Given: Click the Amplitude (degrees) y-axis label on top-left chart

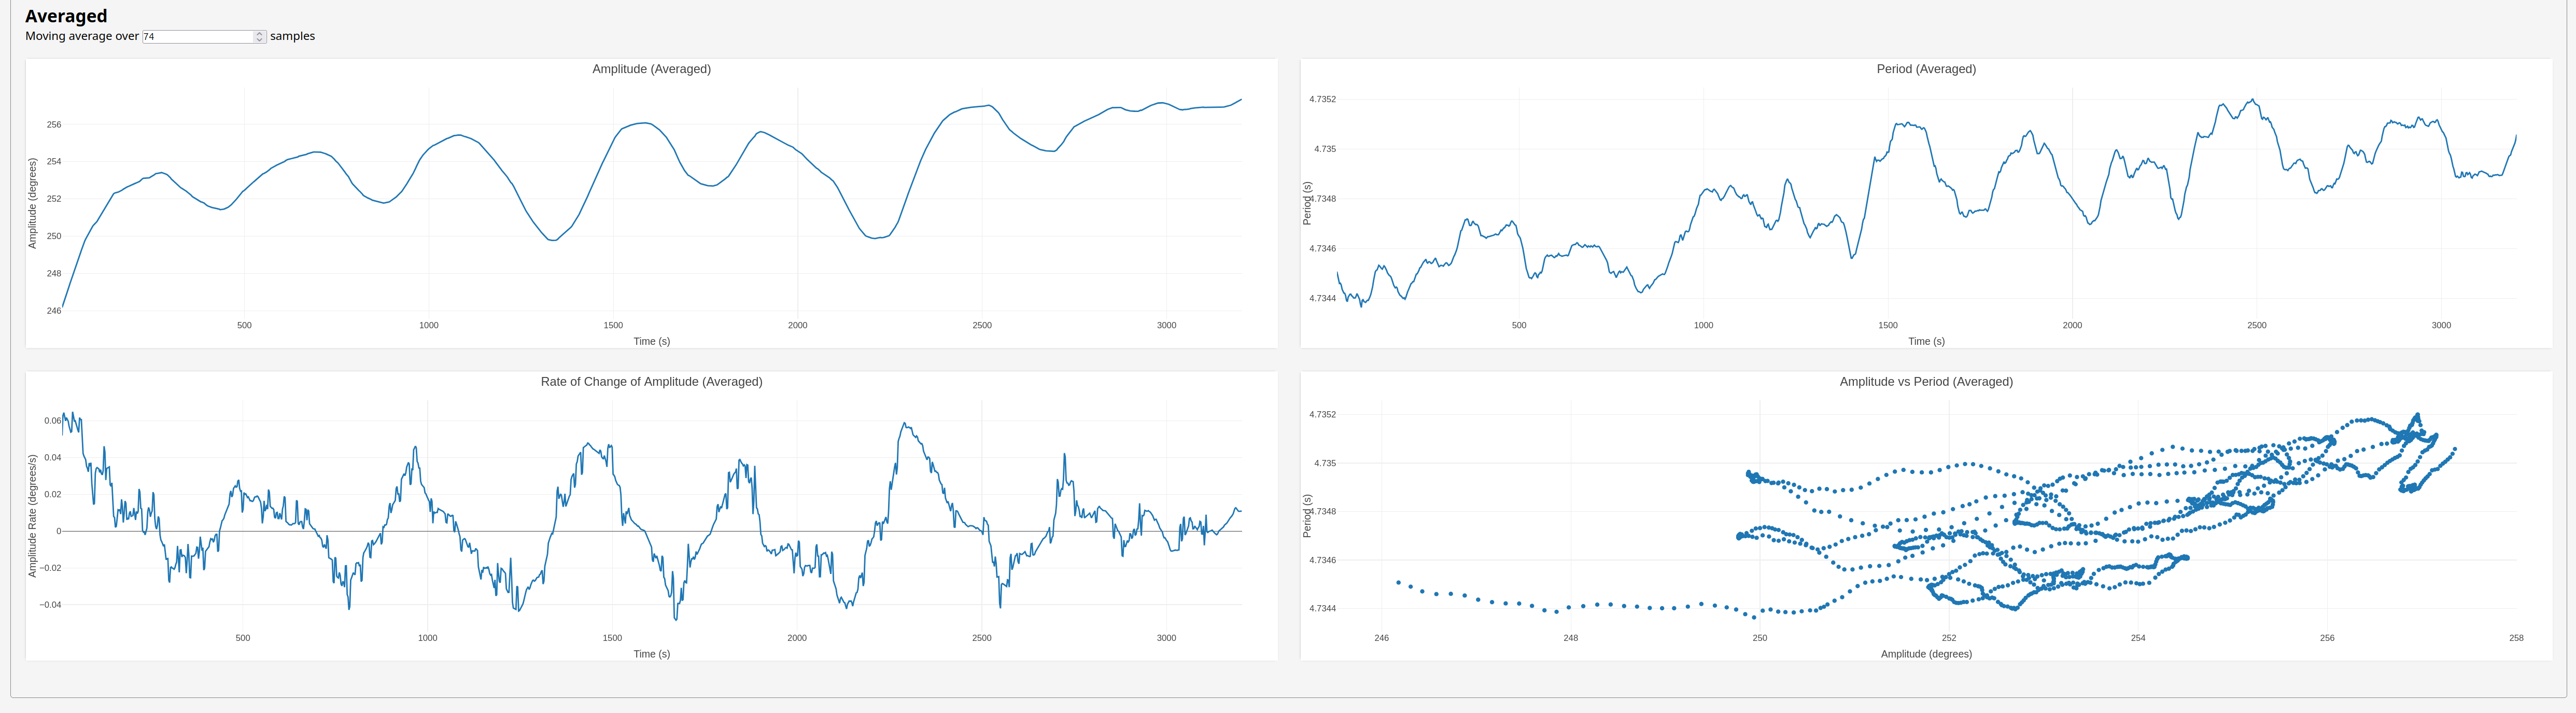Looking at the screenshot, I should click(32, 203).
